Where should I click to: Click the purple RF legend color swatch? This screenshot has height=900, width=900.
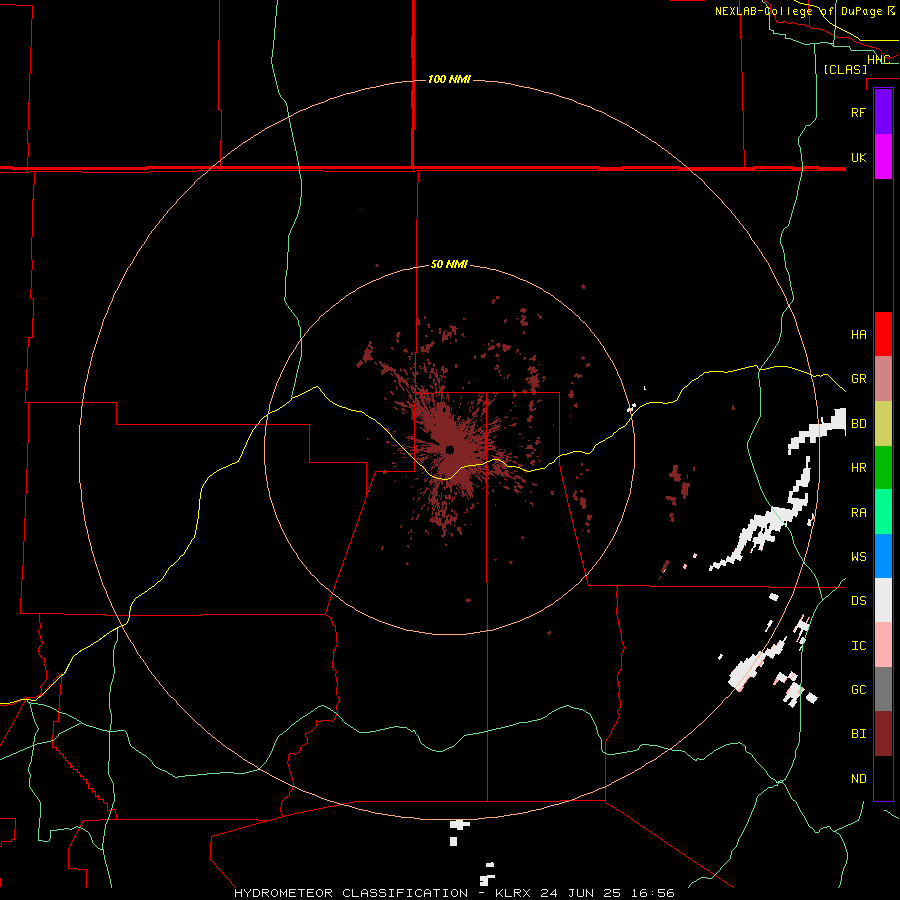click(883, 112)
